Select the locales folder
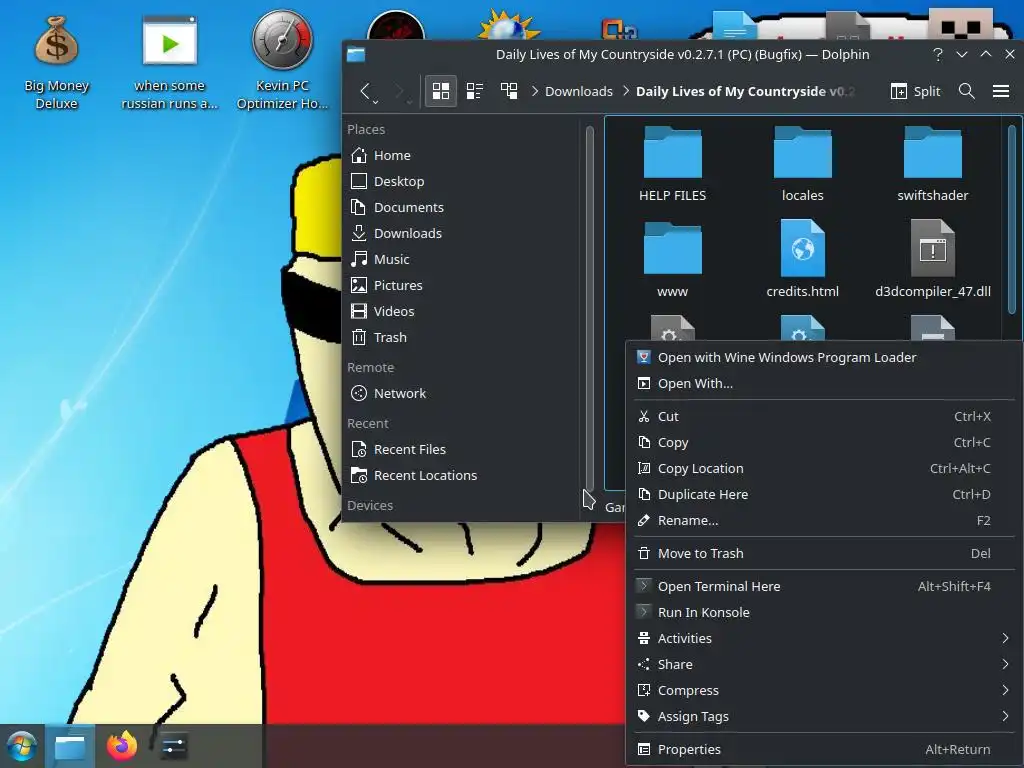This screenshot has width=1024, height=768. click(803, 164)
